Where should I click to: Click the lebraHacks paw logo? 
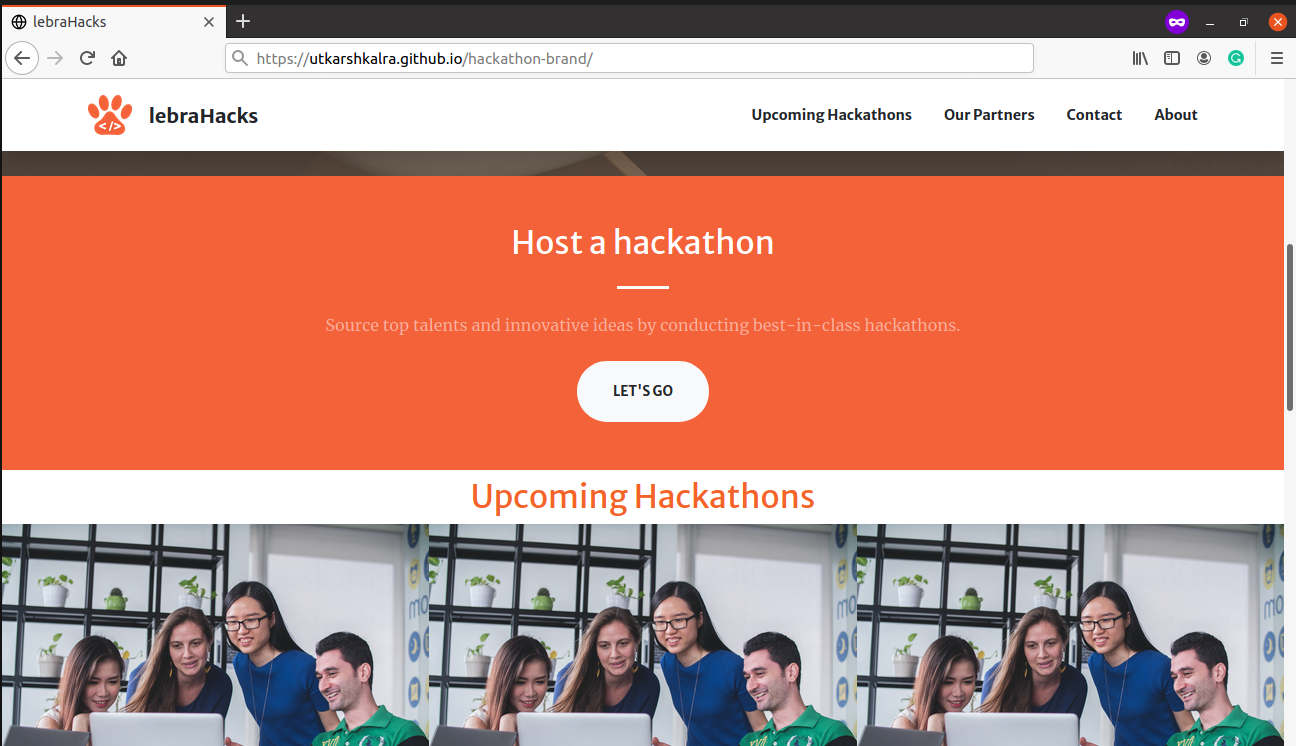[110, 115]
